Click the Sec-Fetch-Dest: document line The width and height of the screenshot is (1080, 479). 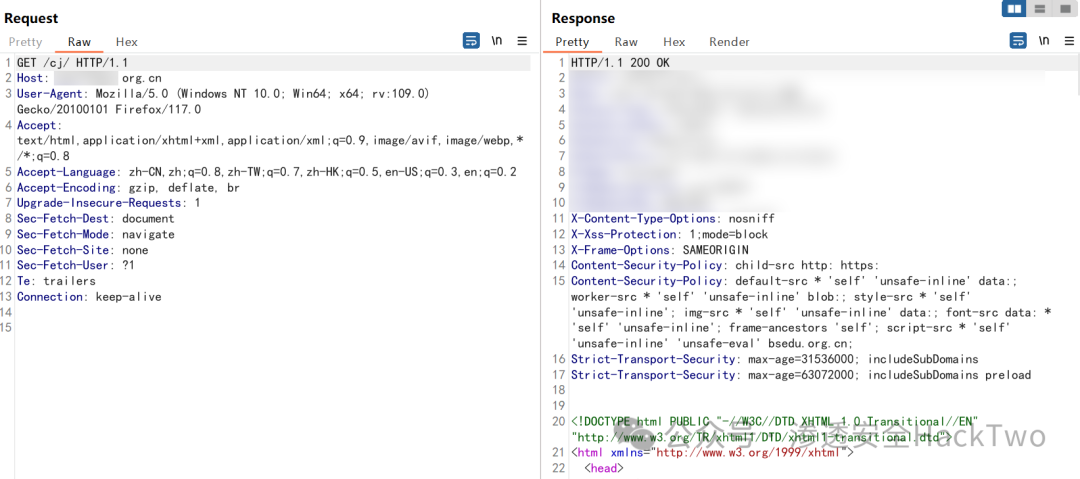click(x=95, y=218)
